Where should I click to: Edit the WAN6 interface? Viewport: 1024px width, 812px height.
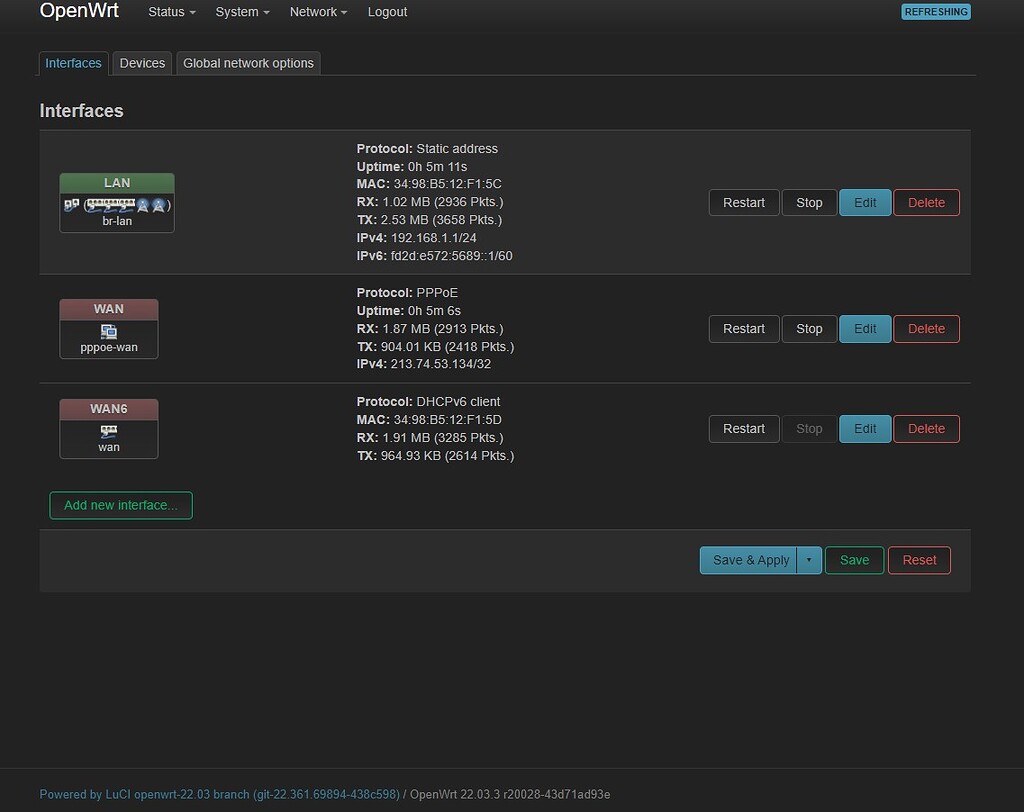865,429
